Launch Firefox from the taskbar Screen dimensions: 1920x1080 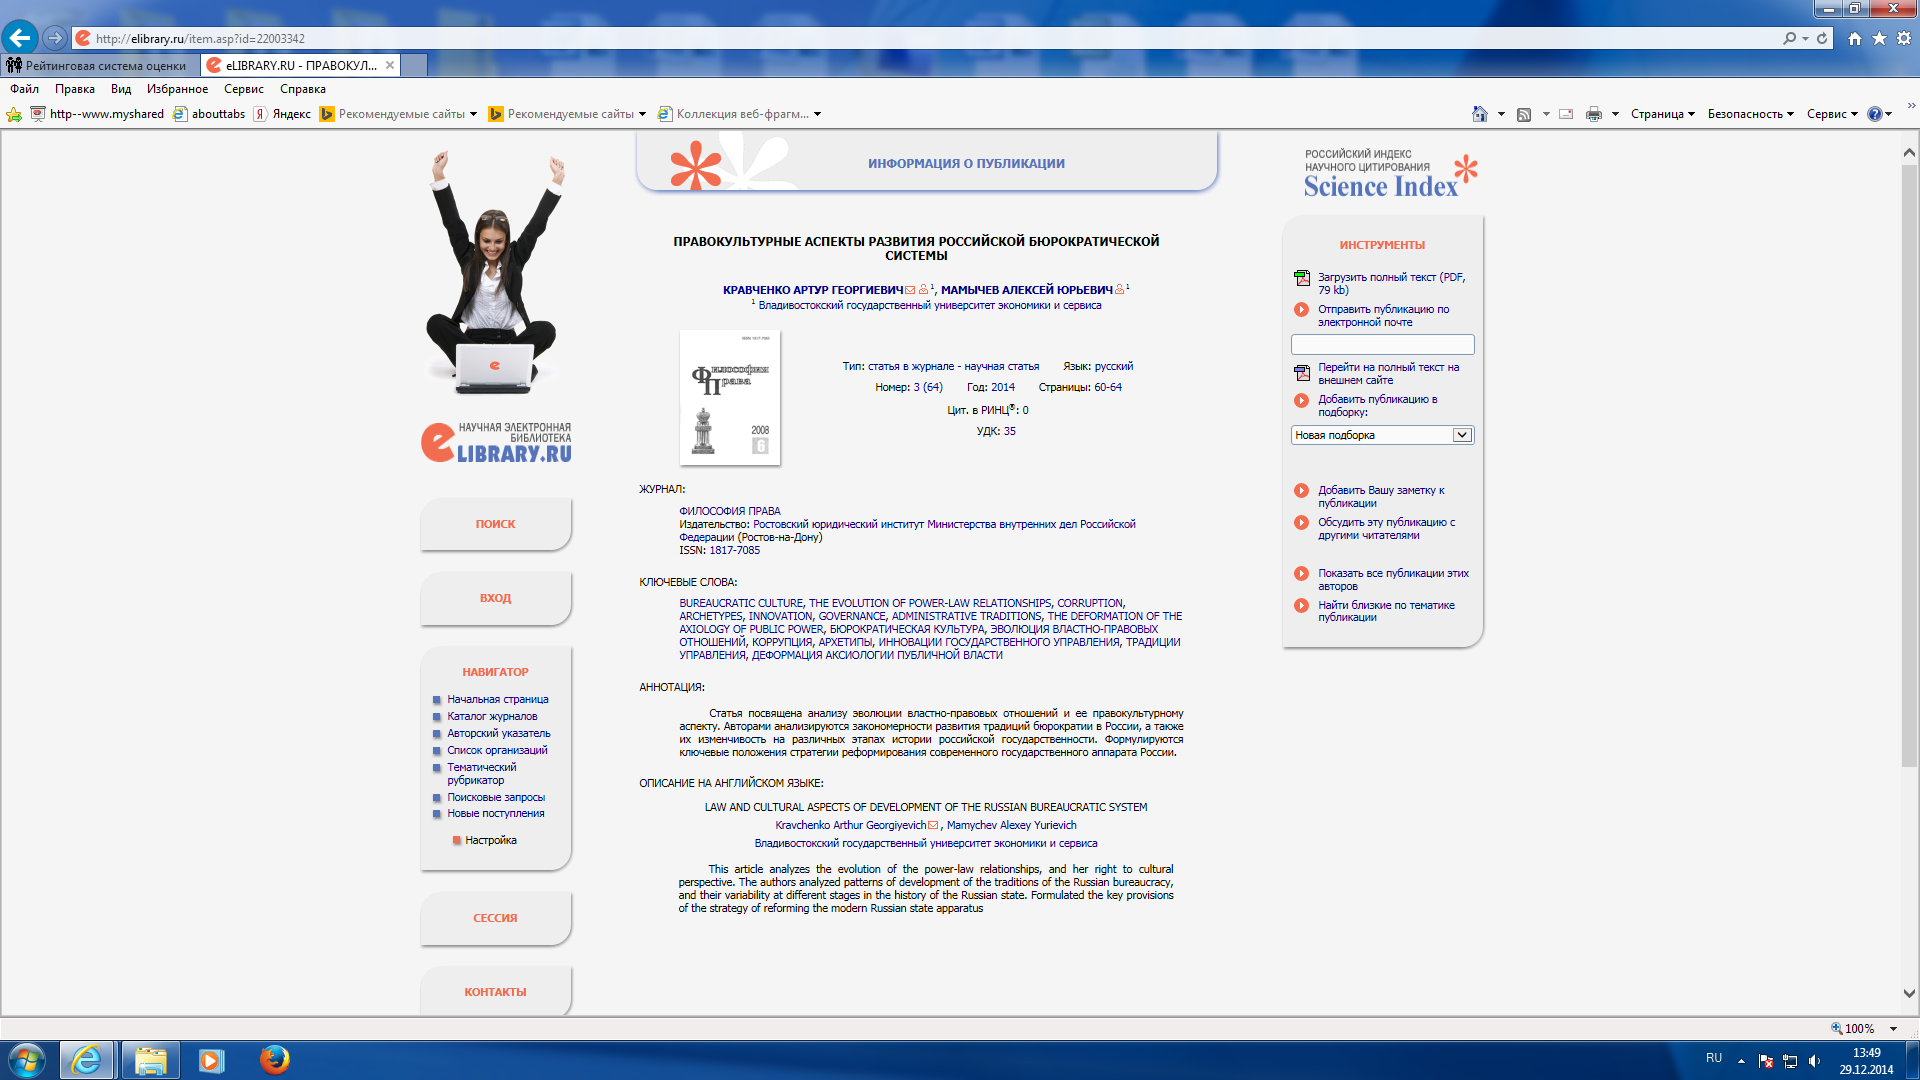pyautogui.click(x=274, y=1059)
